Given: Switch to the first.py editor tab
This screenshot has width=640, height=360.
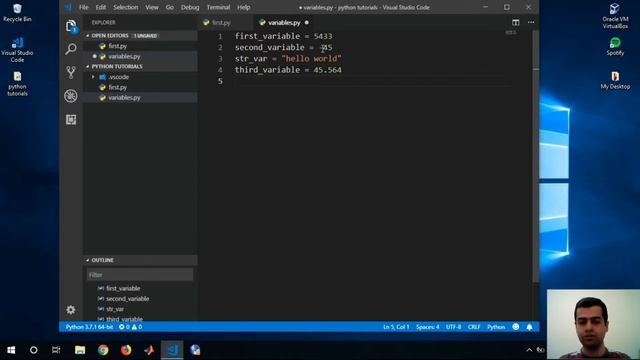Looking at the screenshot, I should coord(226,22).
